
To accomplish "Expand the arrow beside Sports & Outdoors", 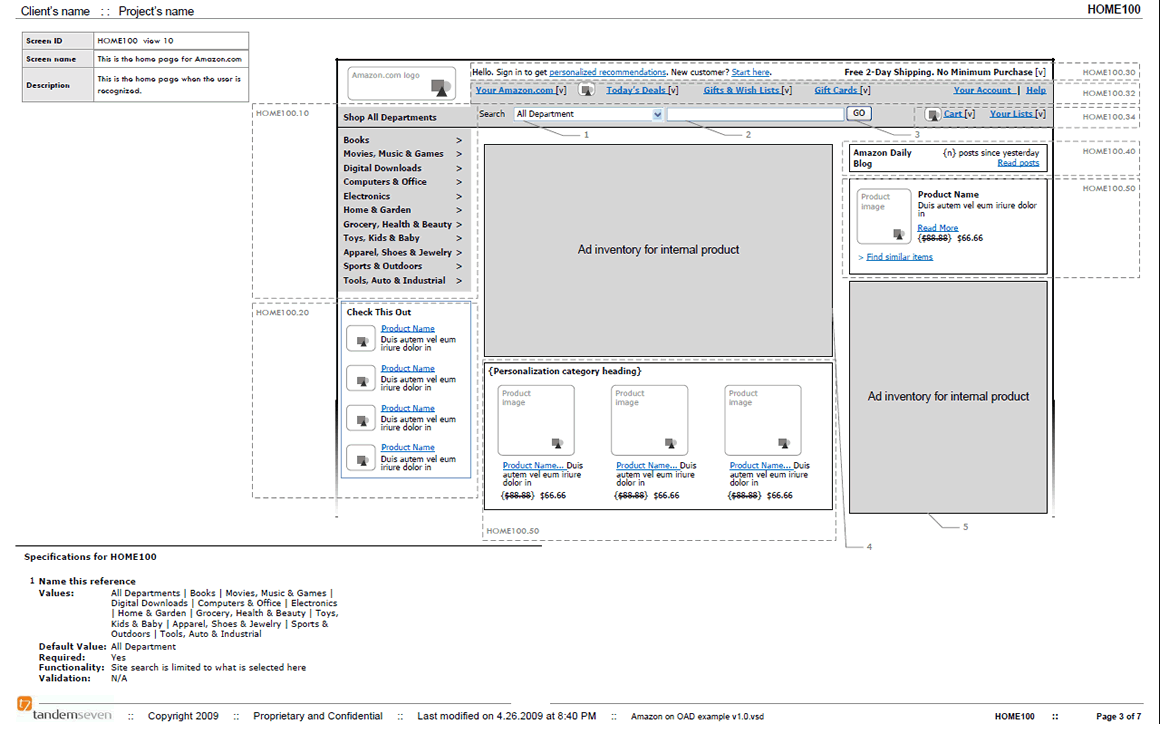I will pos(459,266).
